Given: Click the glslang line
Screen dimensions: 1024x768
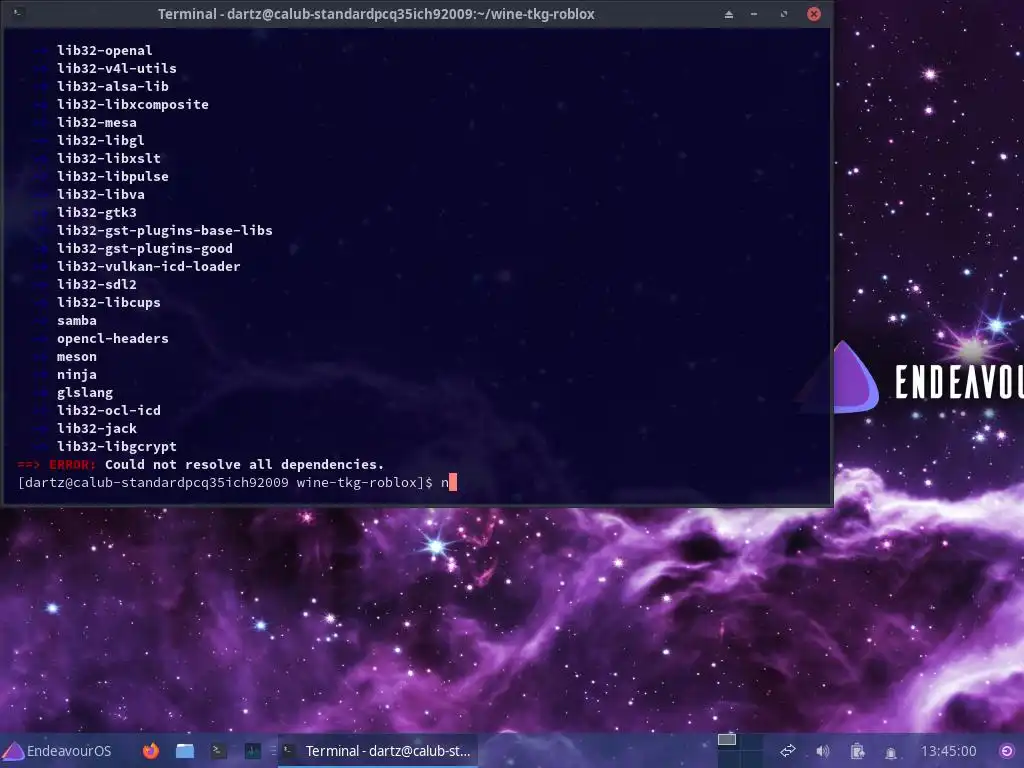Looking at the screenshot, I should pyautogui.click(x=85, y=392).
